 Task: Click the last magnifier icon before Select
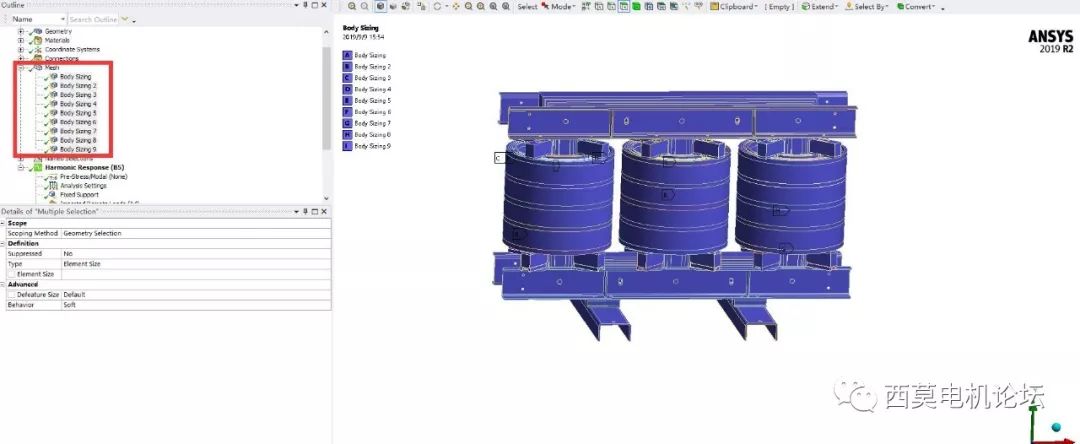[x=506, y=6]
